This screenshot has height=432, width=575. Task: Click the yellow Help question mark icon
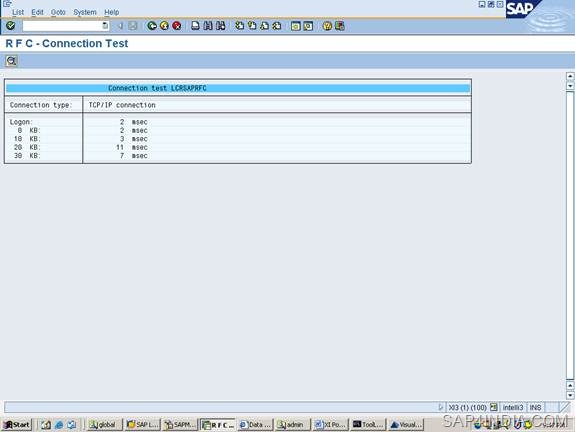[x=327, y=26]
